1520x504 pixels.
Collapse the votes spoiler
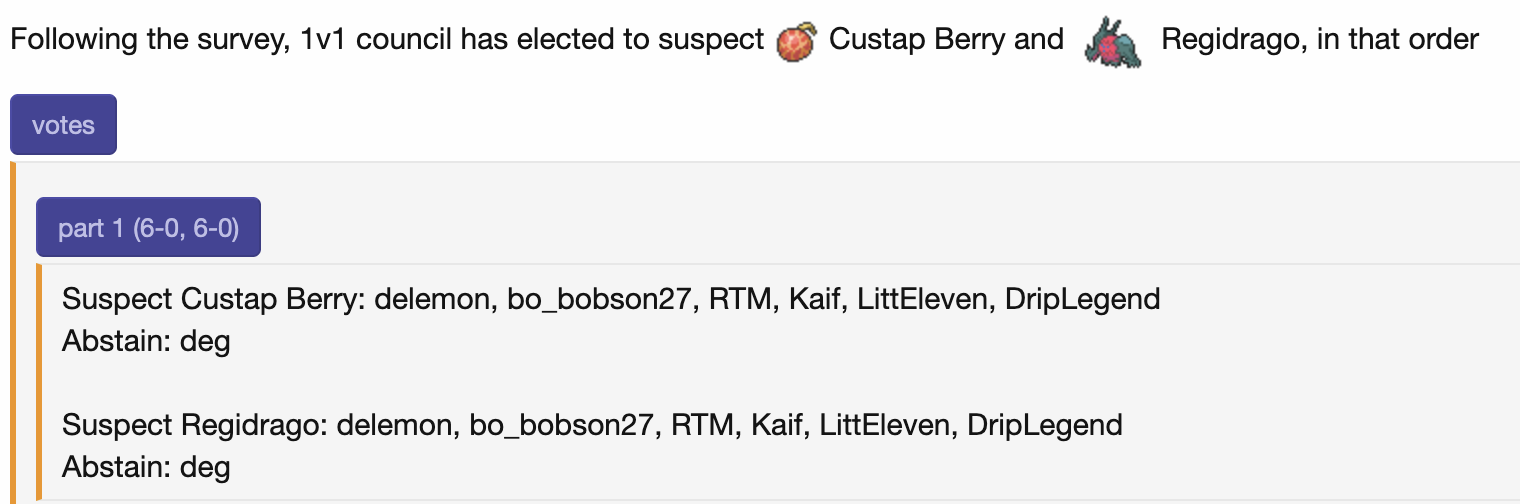63,125
